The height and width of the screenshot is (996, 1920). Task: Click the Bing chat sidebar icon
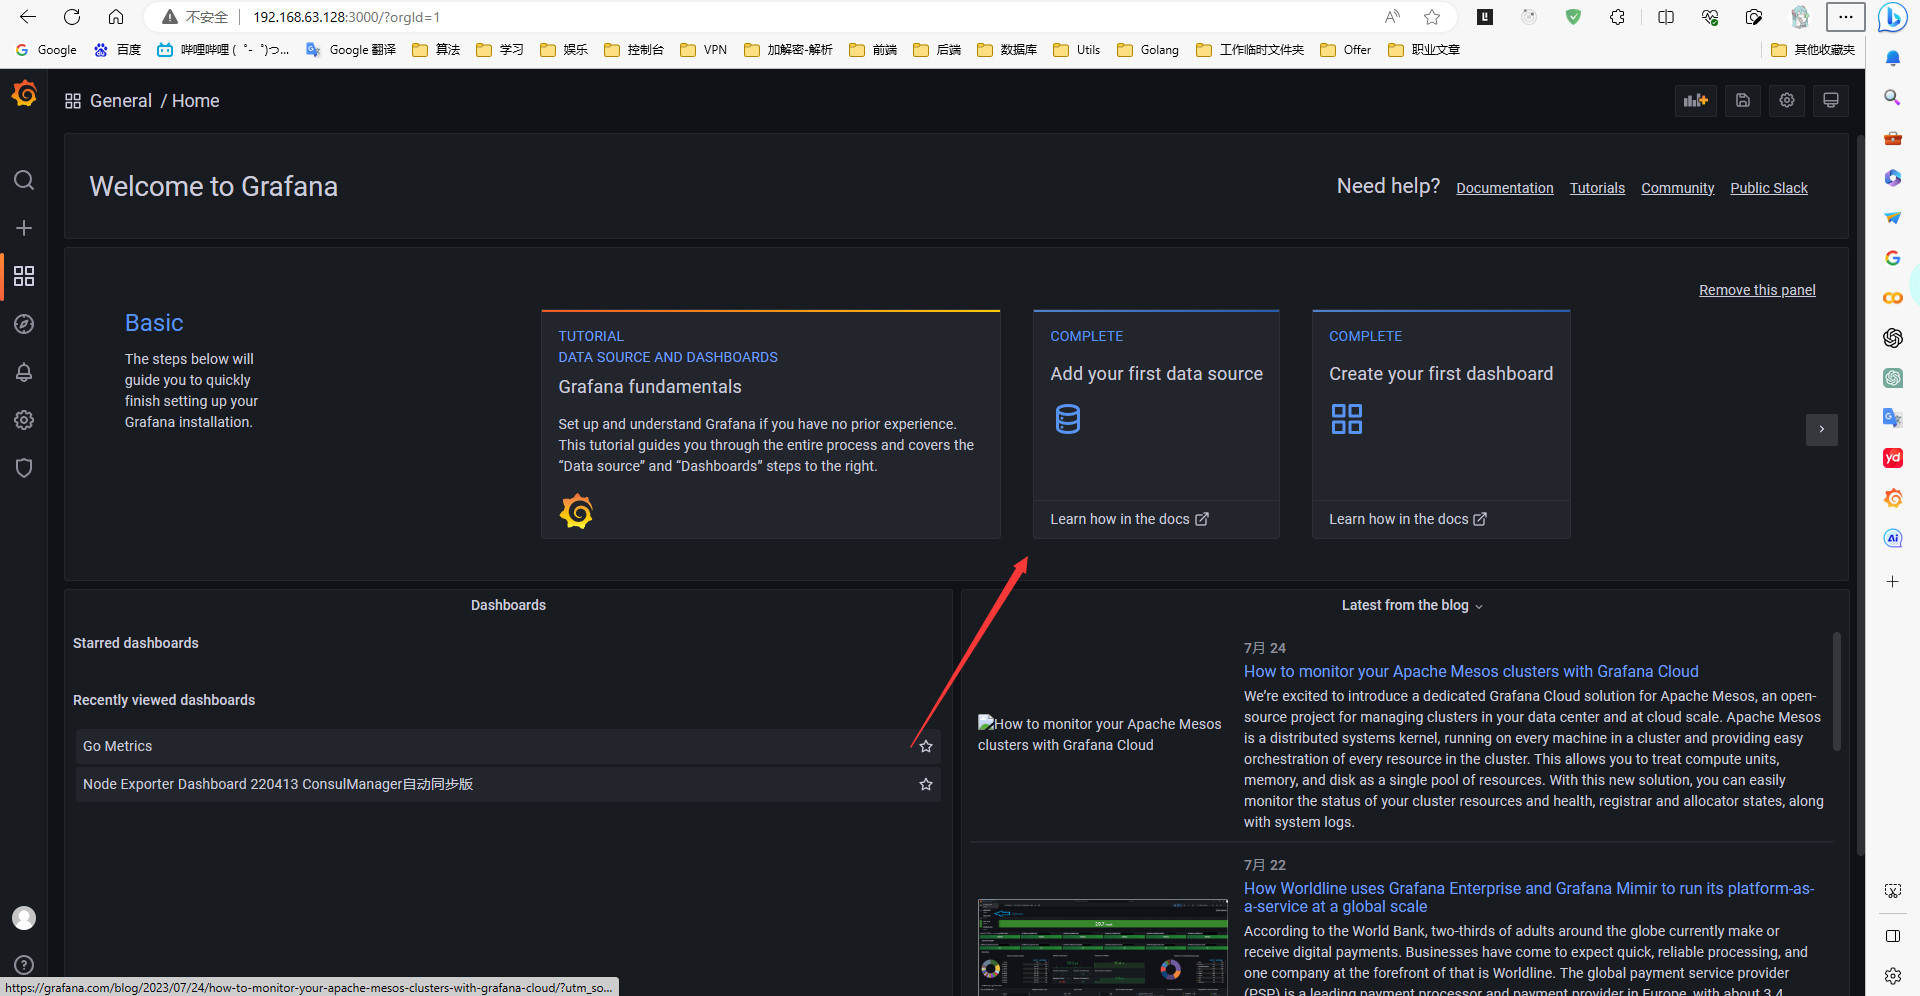coord(1892,17)
